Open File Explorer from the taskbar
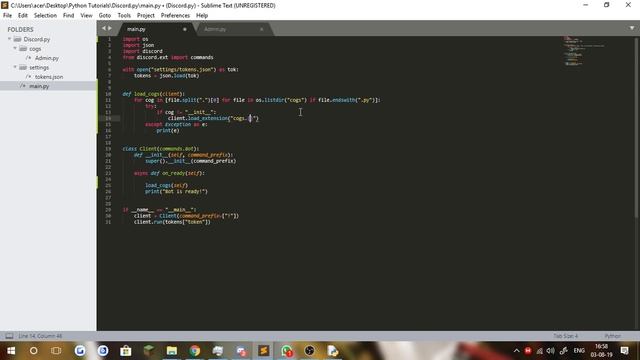The height and width of the screenshot is (360, 640). point(171,351)
